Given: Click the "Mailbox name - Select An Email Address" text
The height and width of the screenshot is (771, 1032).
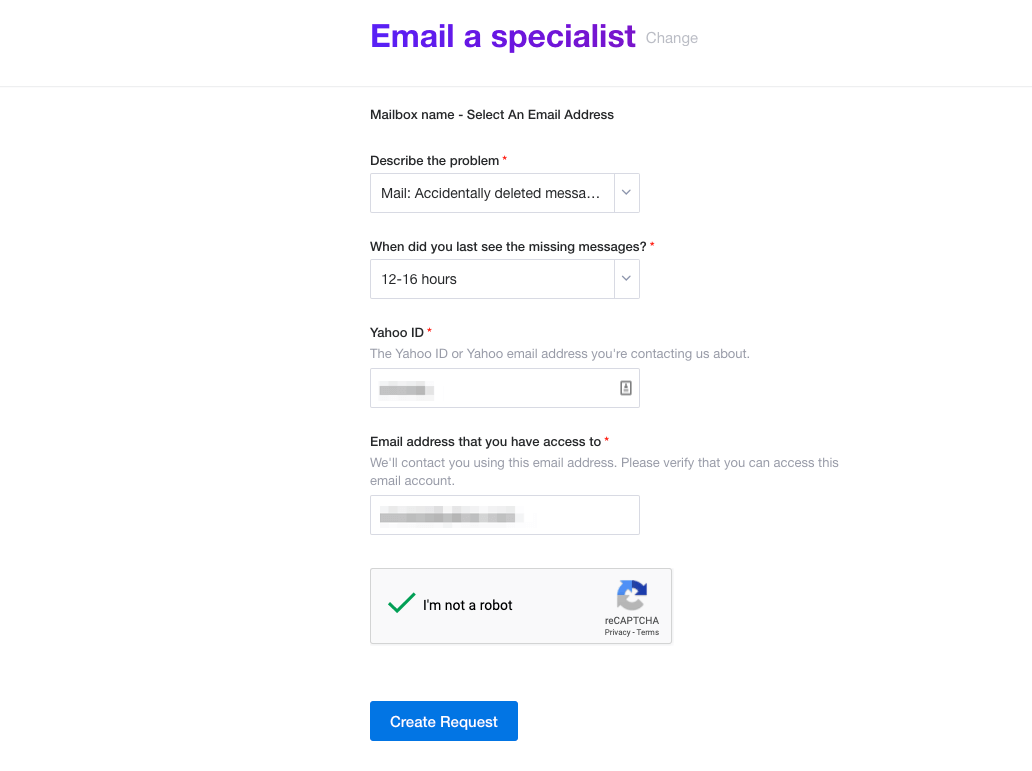Looking at the screenshot, I should pyautogui.click(x=492, y=114).
